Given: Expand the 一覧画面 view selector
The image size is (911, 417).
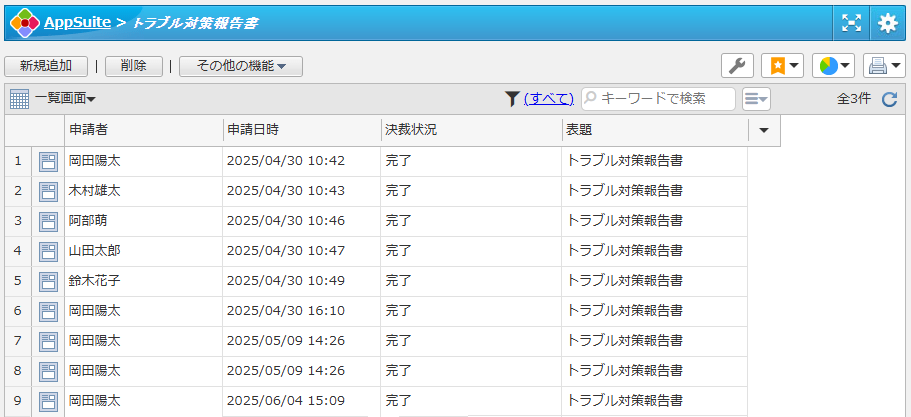Looking at the screenshot, I should (x=65, y=98).
